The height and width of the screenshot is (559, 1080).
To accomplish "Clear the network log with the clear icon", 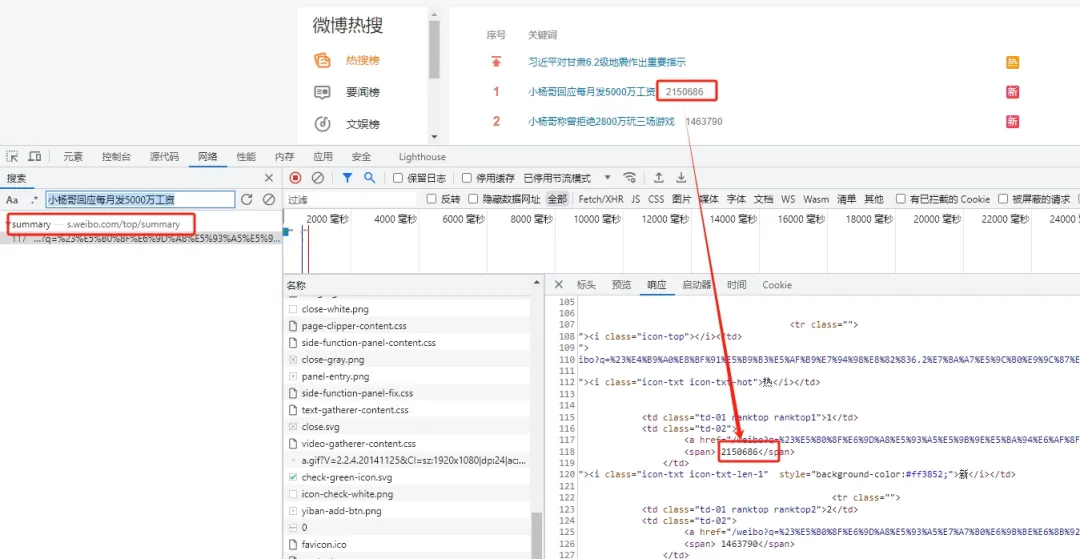I will [x=318, y=178].
